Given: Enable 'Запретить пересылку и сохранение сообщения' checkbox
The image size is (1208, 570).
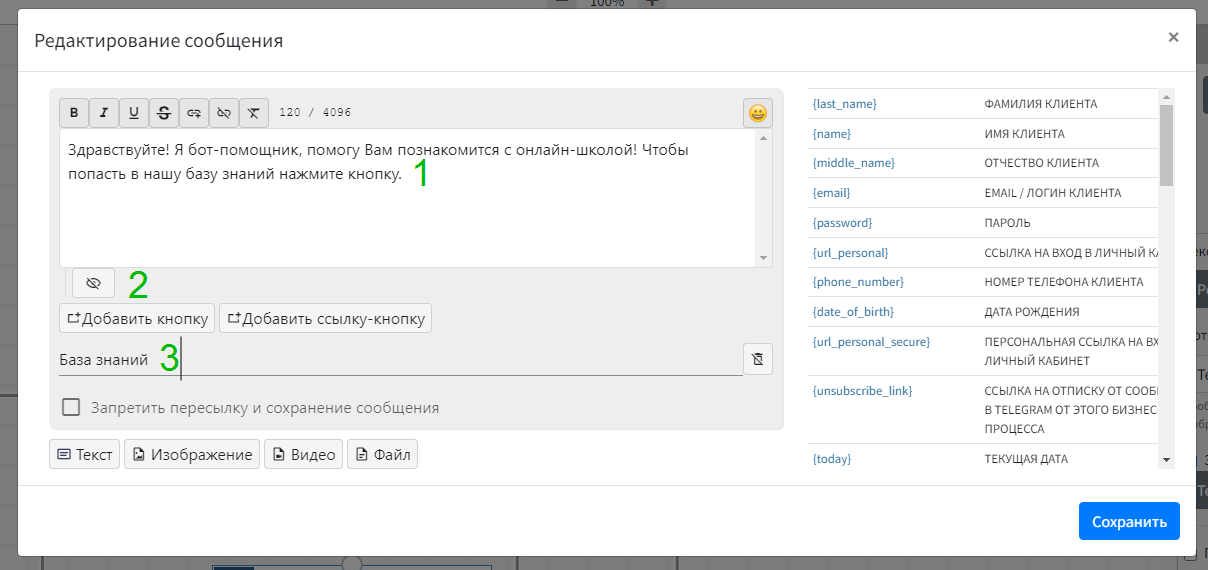Looking at the screenshot, I should [71, 407].
